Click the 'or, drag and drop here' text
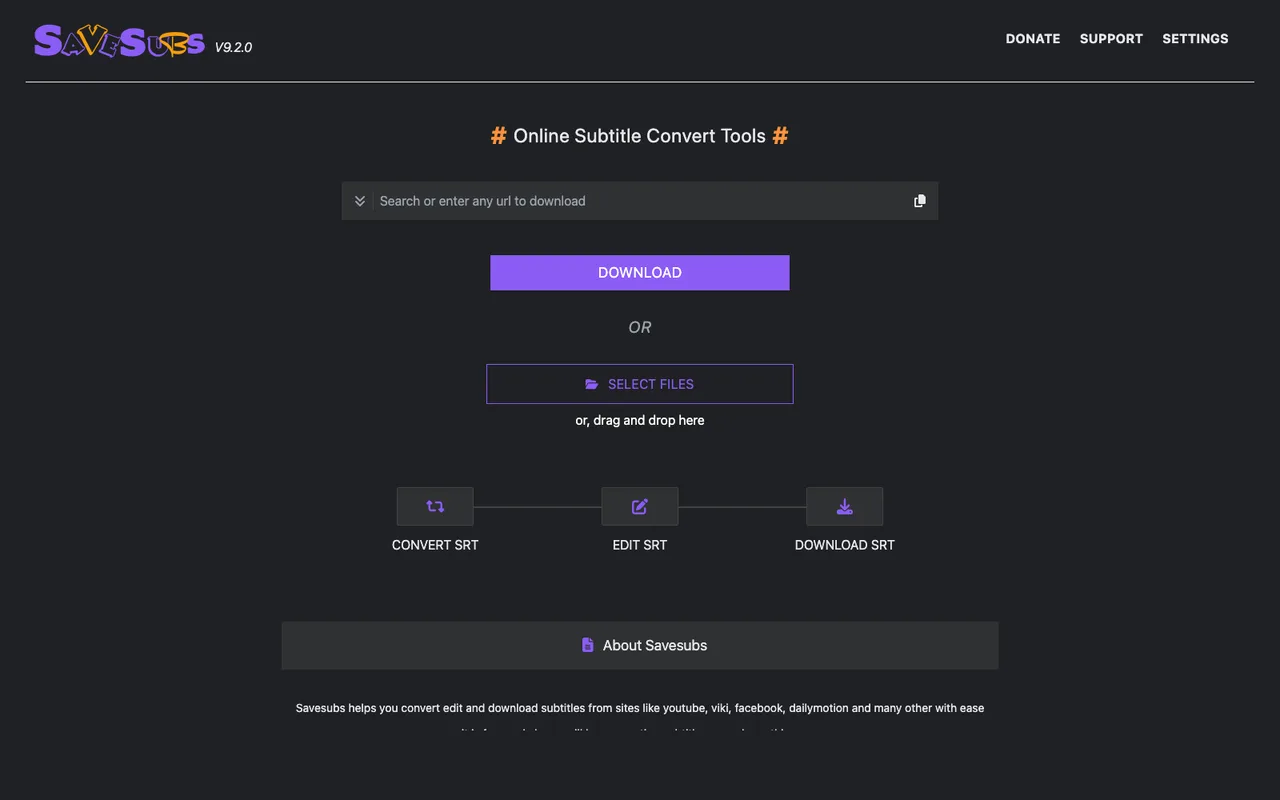 click(640, 421)
